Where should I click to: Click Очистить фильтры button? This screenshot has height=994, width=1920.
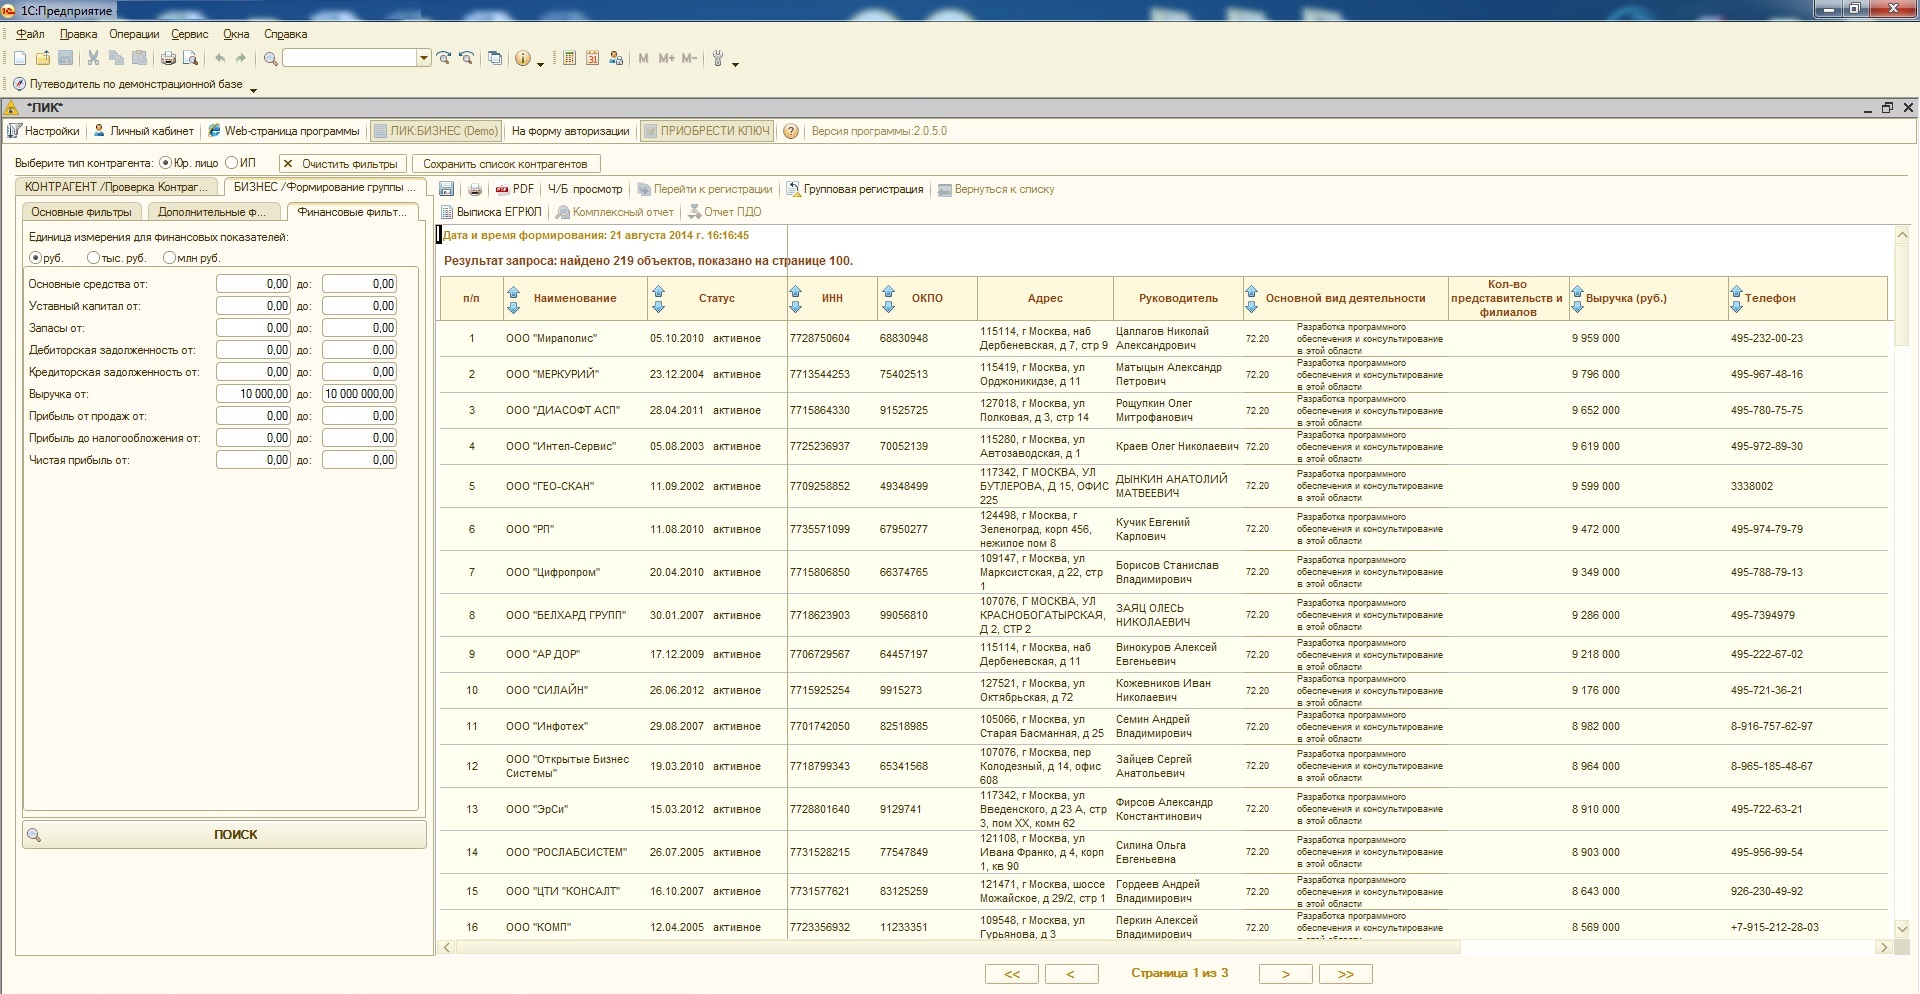point(343,164)
